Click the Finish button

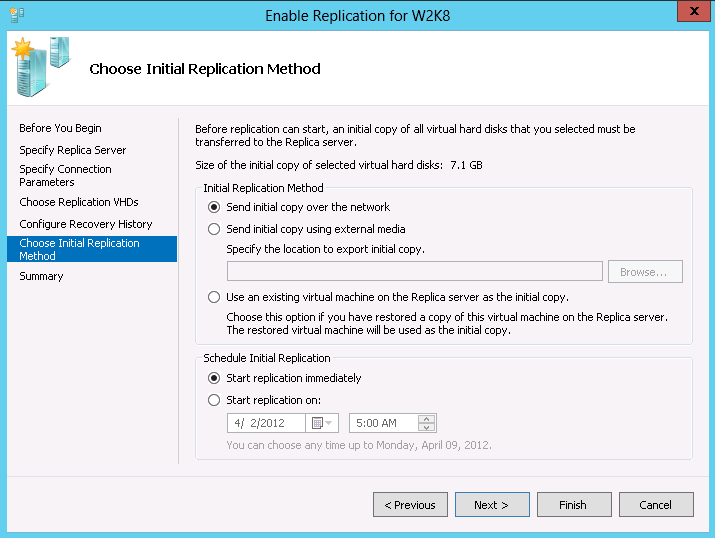click(x=574, y=505)
